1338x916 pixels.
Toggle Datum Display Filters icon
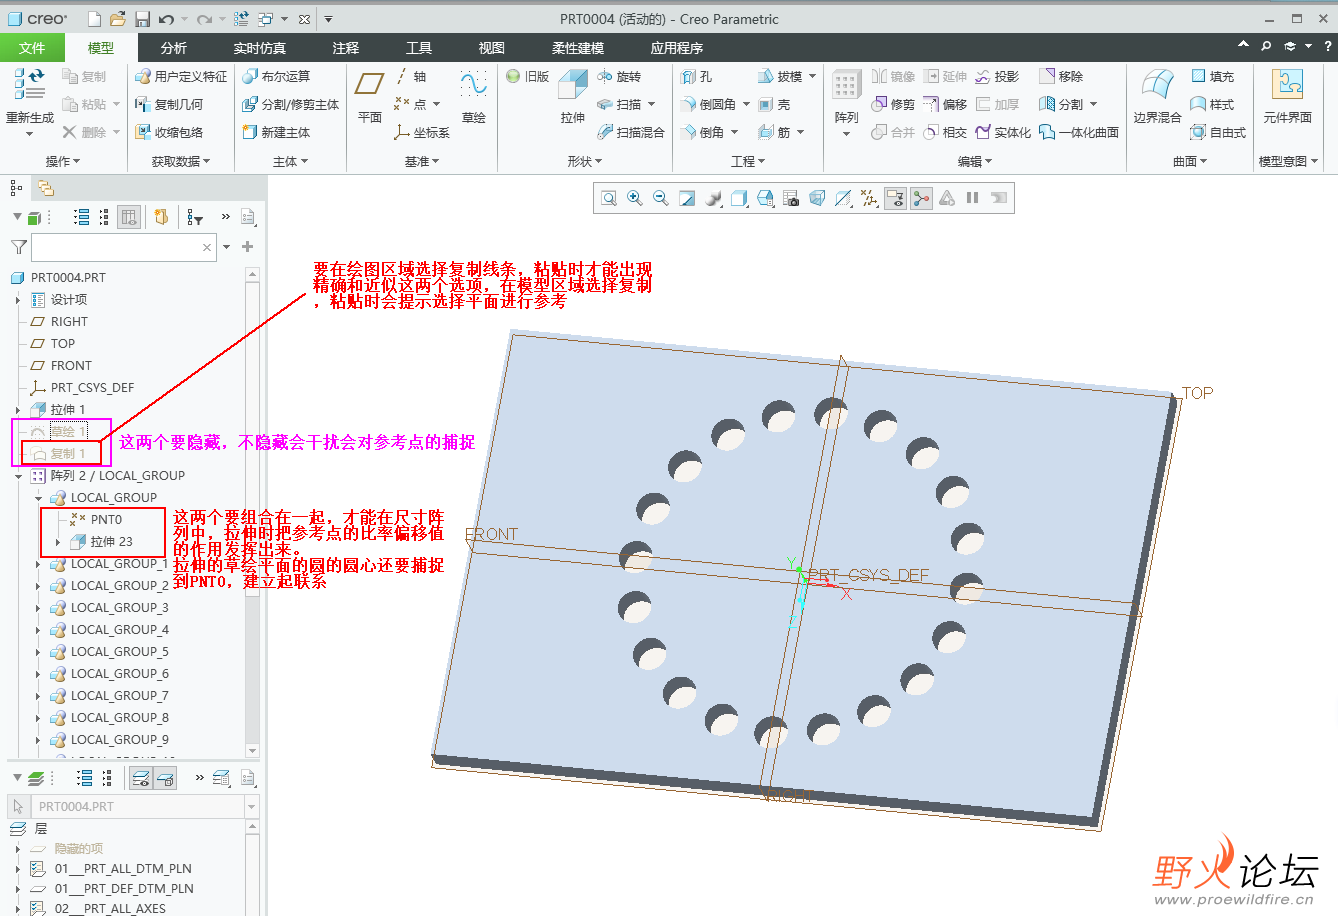point(869,198)
